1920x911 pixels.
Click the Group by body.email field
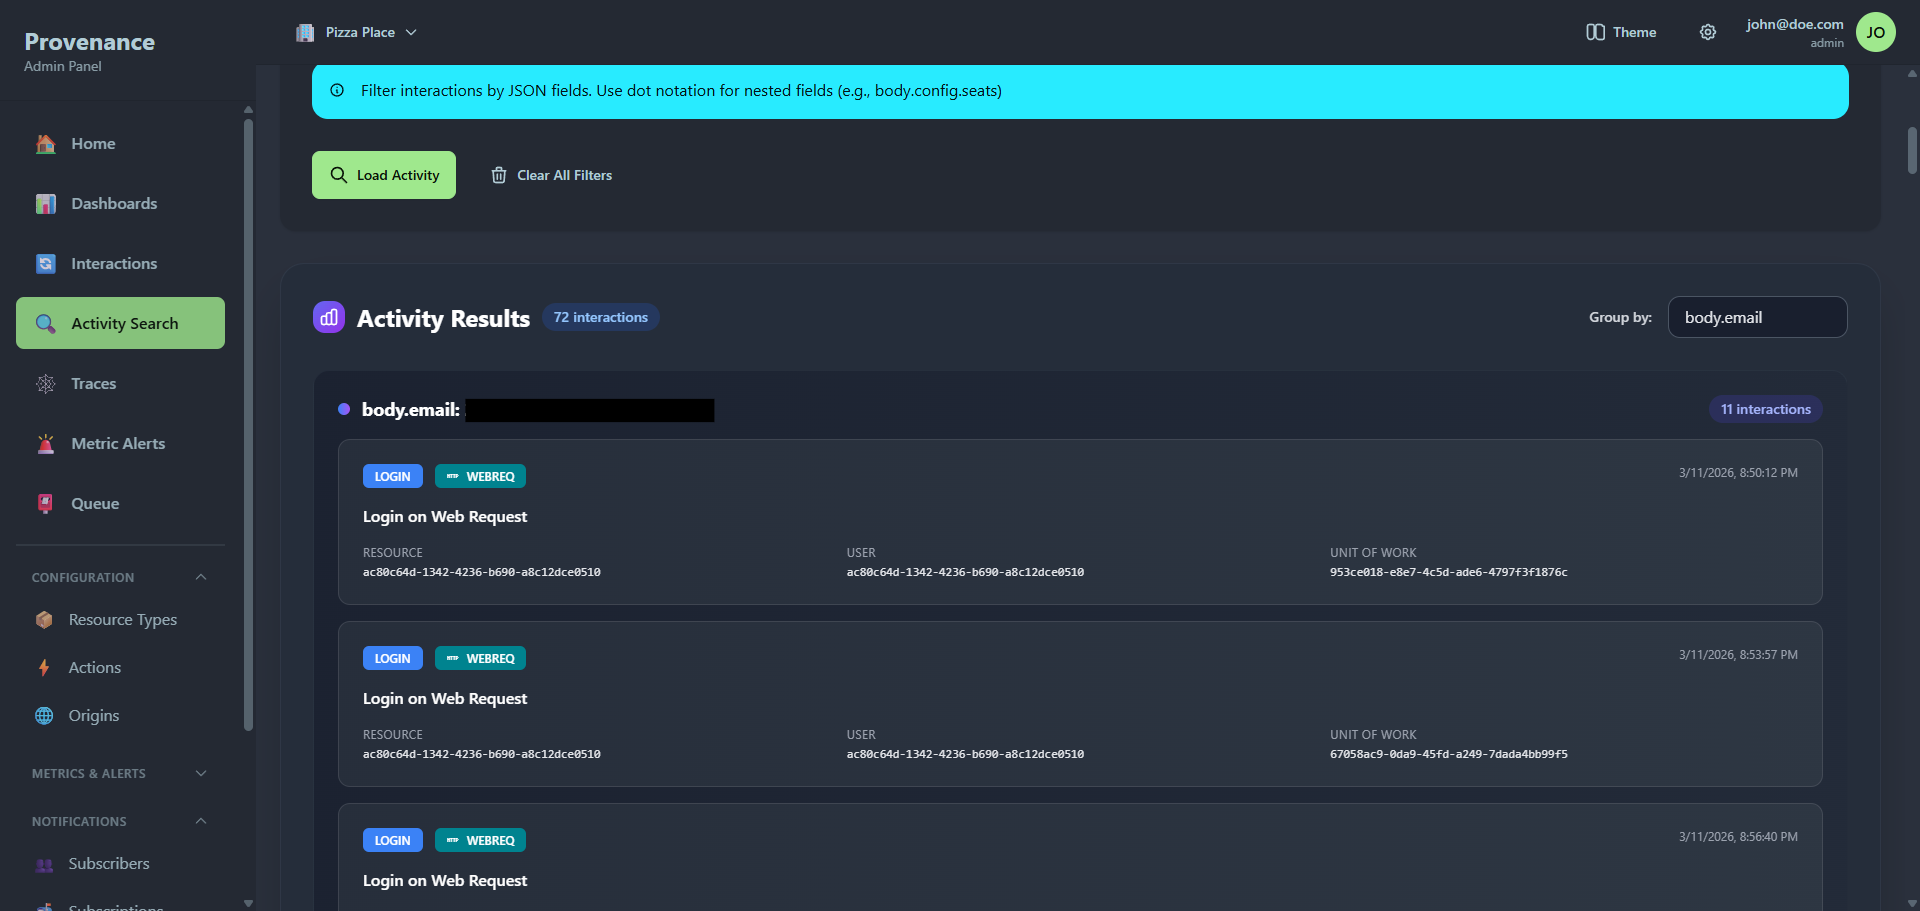1757,317
